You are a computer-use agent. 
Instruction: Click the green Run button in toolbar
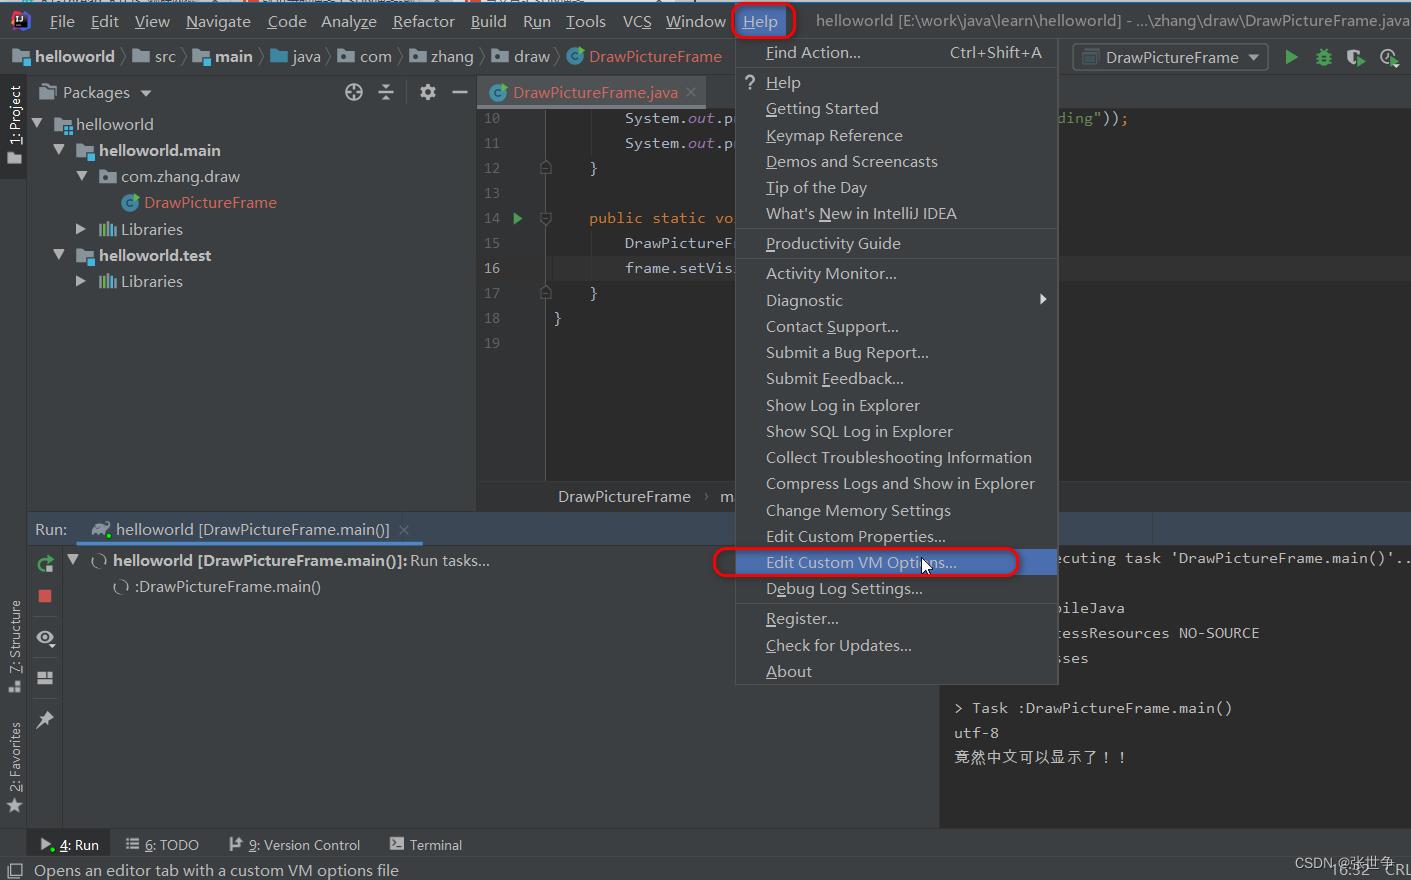1291,57
